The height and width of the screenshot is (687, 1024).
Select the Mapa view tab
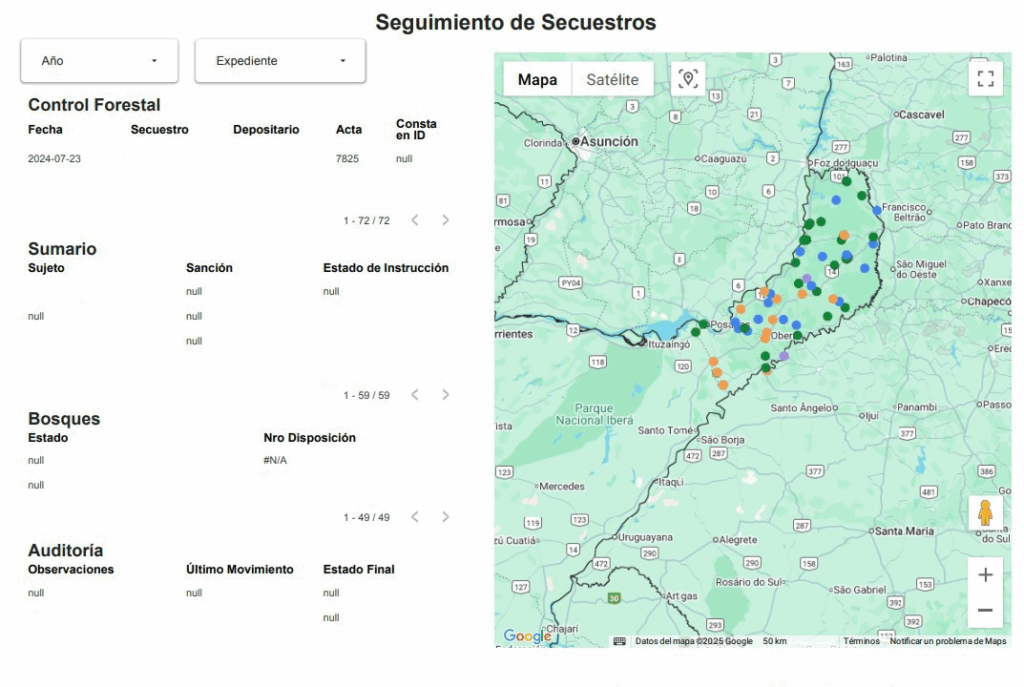pos(537,80)
